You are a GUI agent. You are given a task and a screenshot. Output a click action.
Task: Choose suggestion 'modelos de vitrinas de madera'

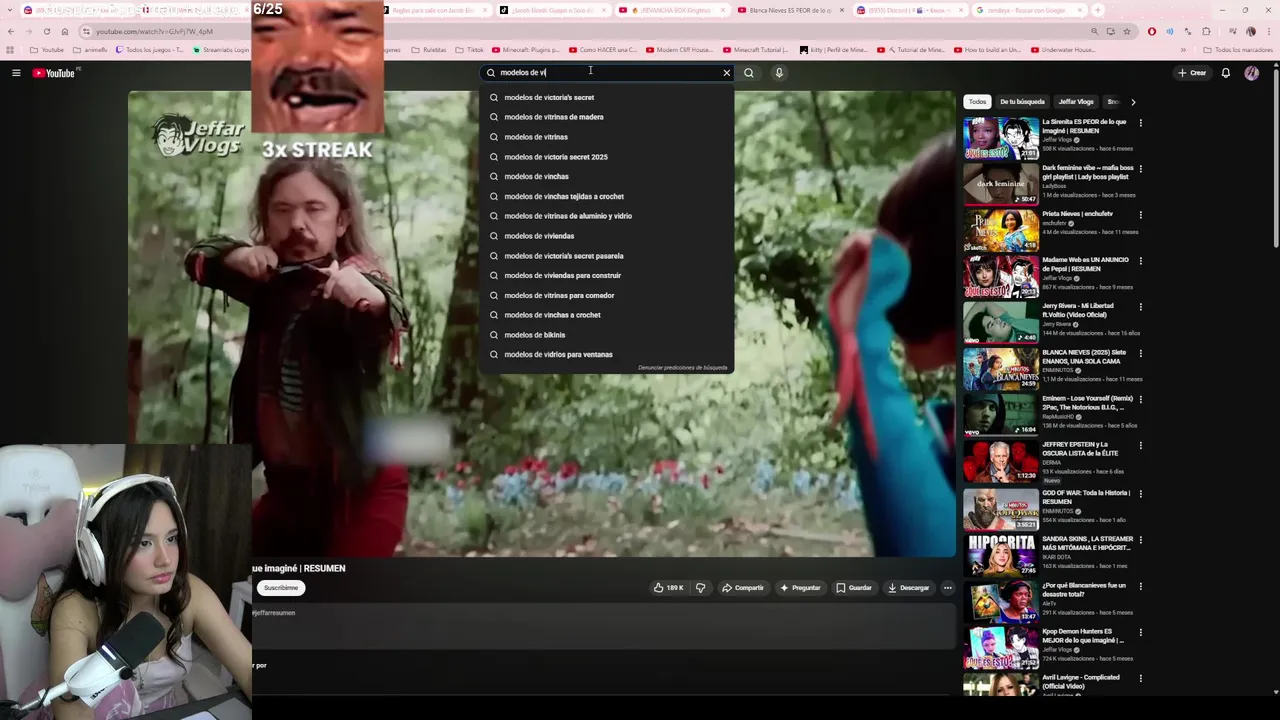click(x=606, y=117)
